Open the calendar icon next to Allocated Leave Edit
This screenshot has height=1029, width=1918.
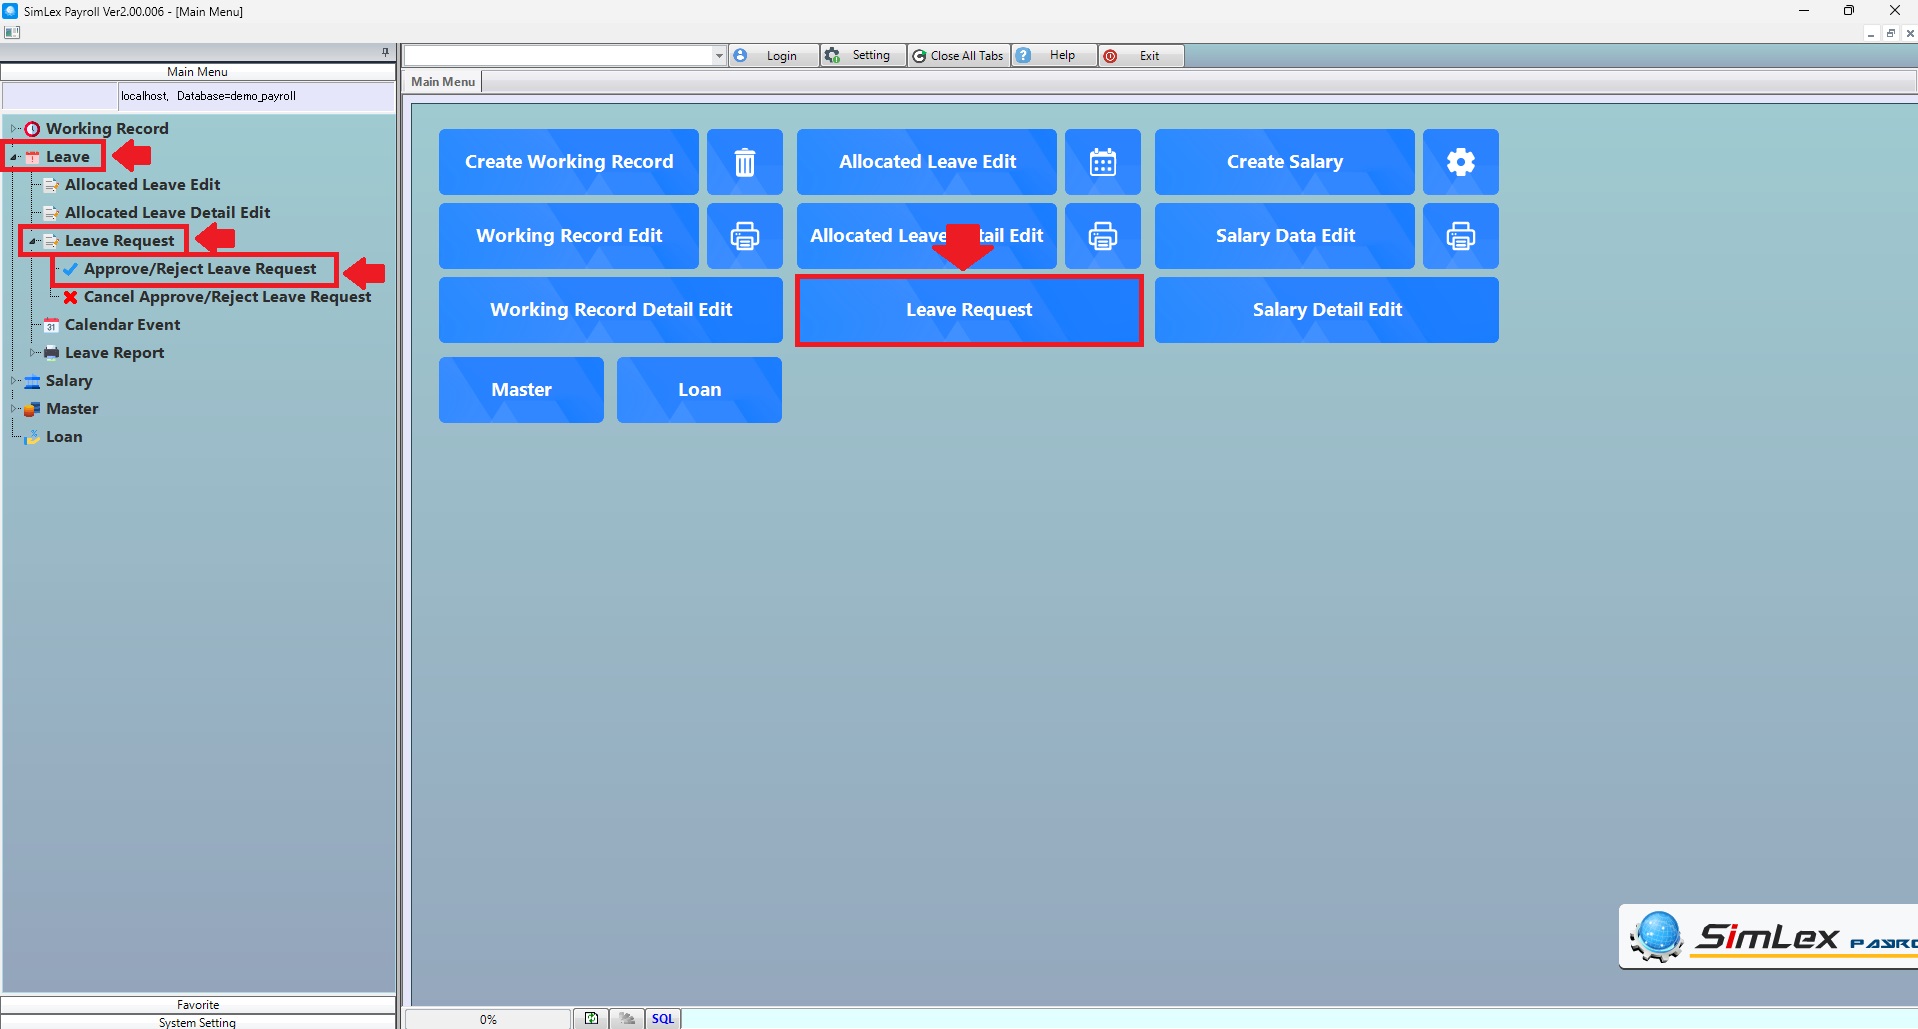click(1102, 162)
